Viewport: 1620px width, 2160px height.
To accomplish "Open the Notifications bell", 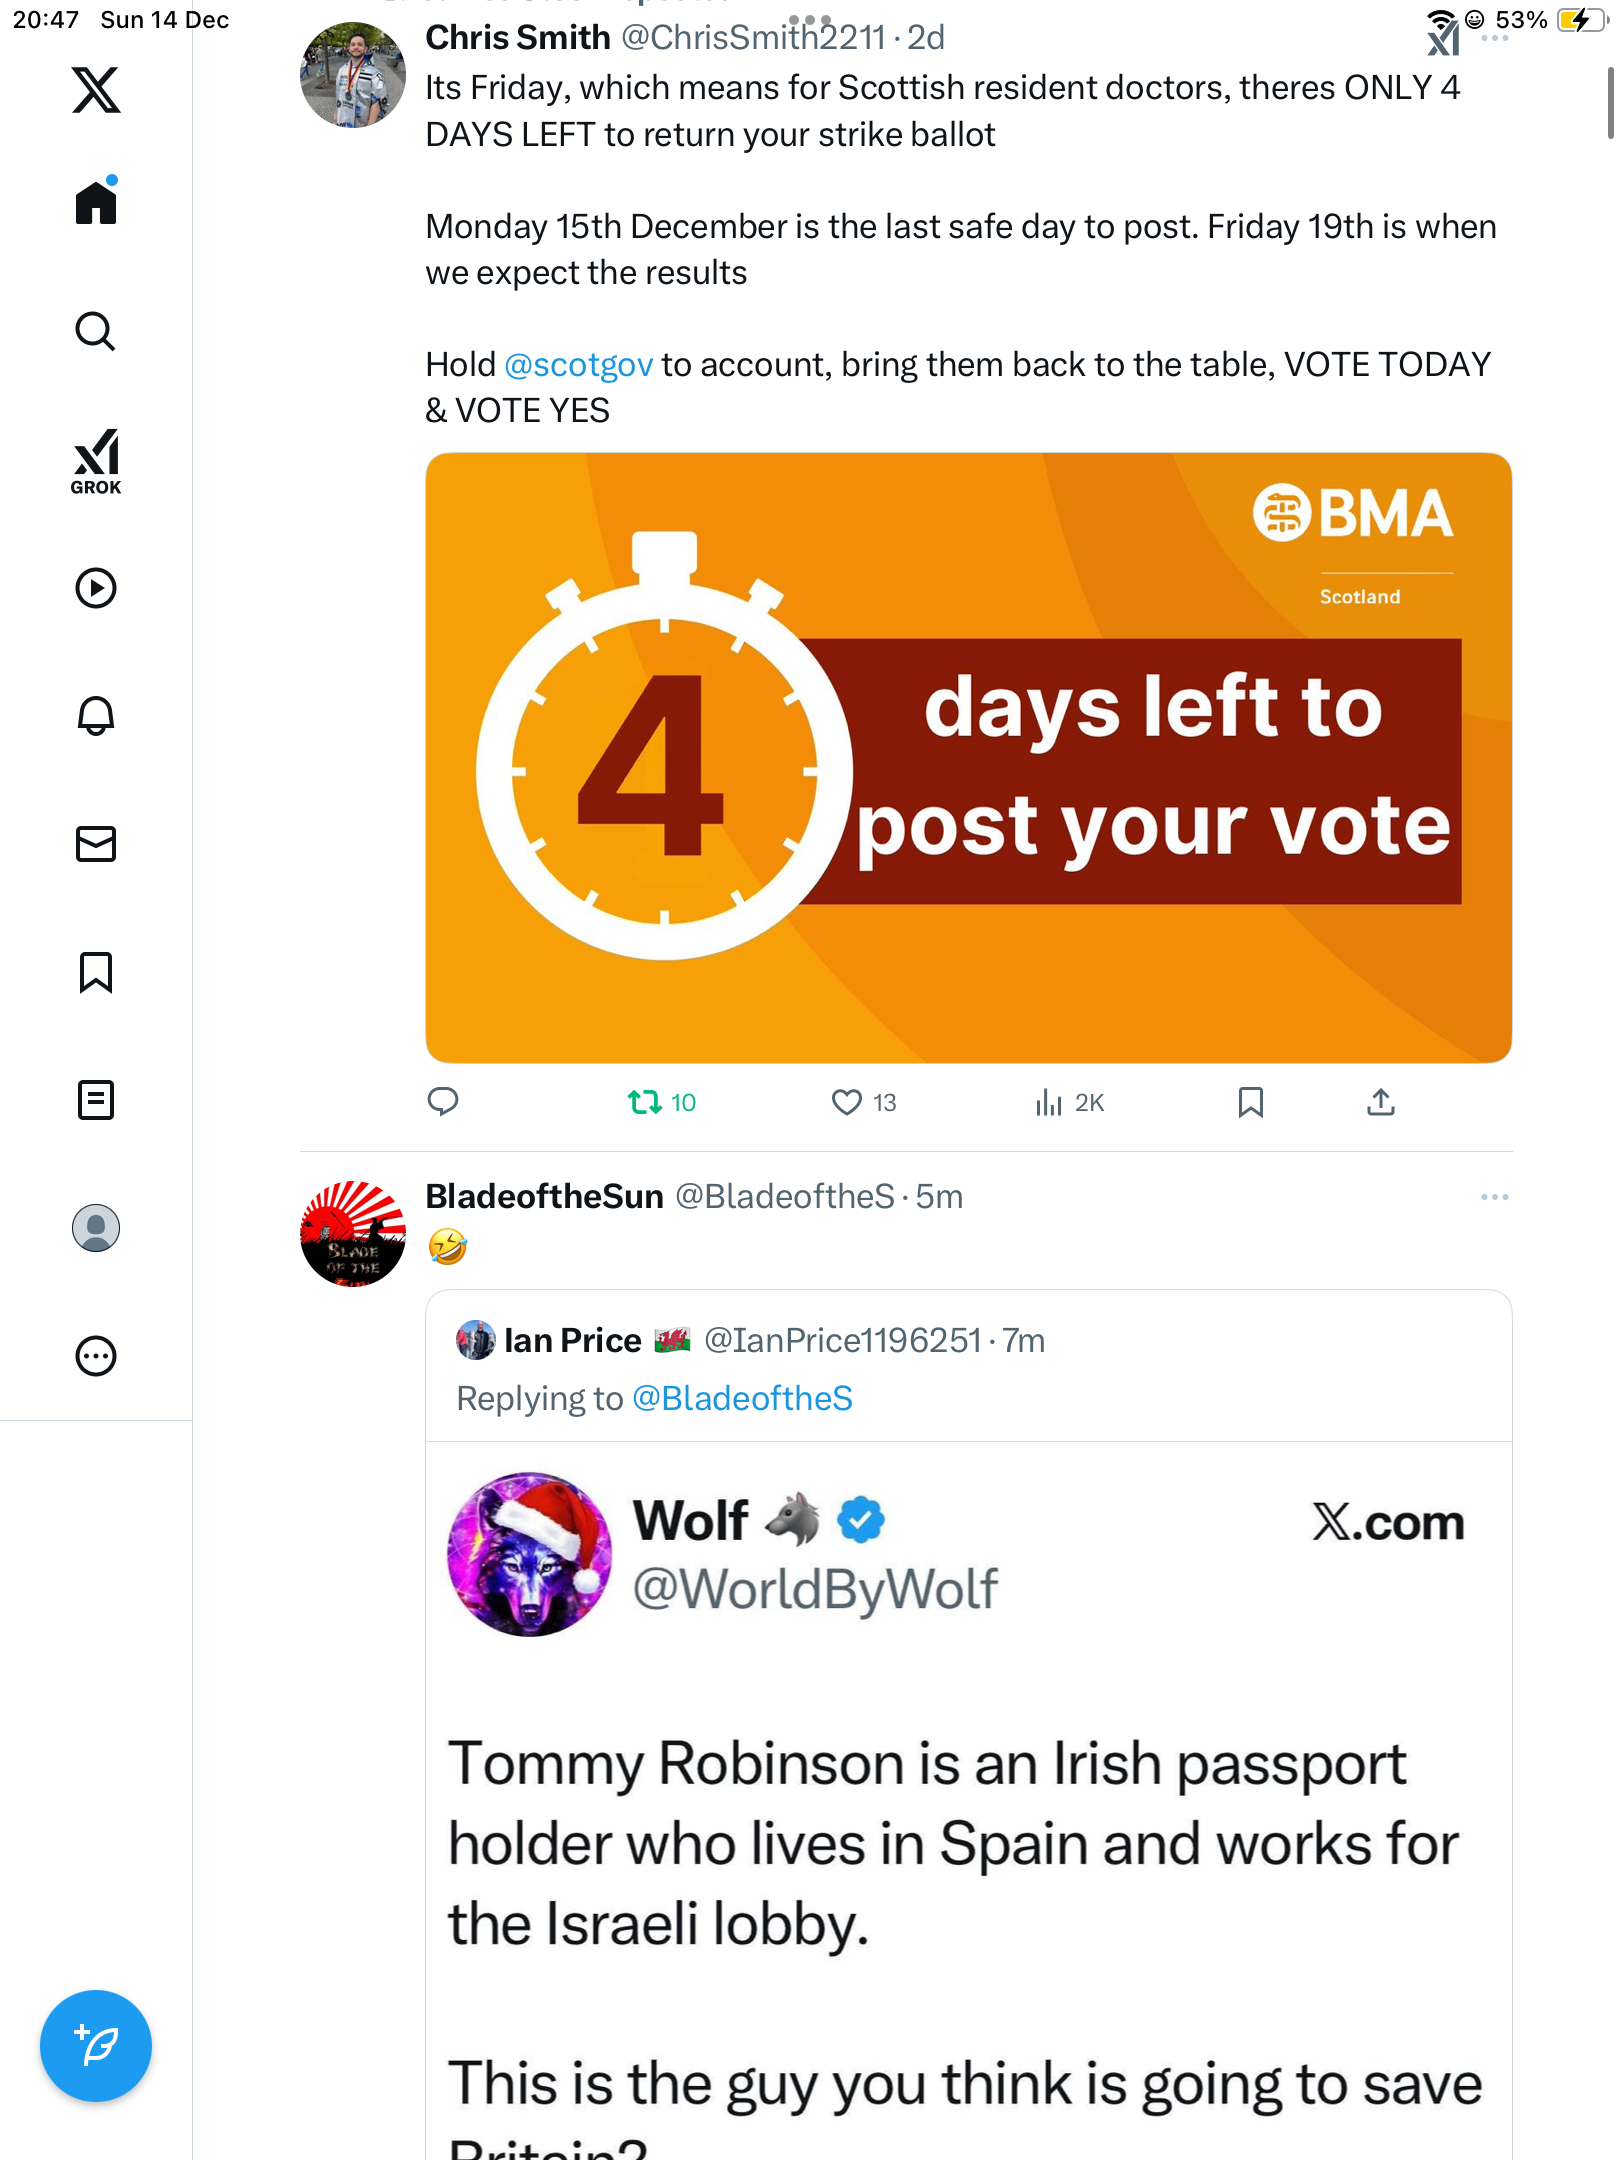I will pyautogui.click(x=96, y=716).
